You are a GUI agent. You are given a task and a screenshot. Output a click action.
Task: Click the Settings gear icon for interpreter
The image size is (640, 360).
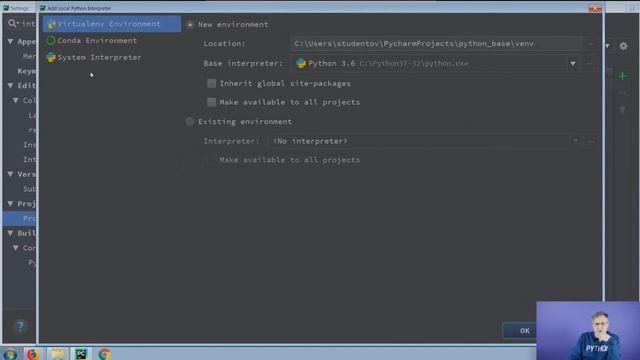pos(624,46)
